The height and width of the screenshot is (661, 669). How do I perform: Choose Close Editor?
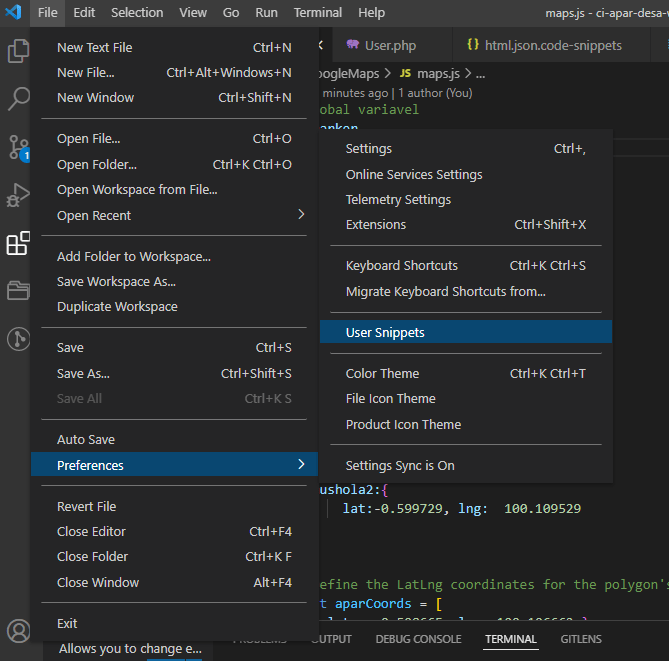pyautogui.click(x=174, y=532)
